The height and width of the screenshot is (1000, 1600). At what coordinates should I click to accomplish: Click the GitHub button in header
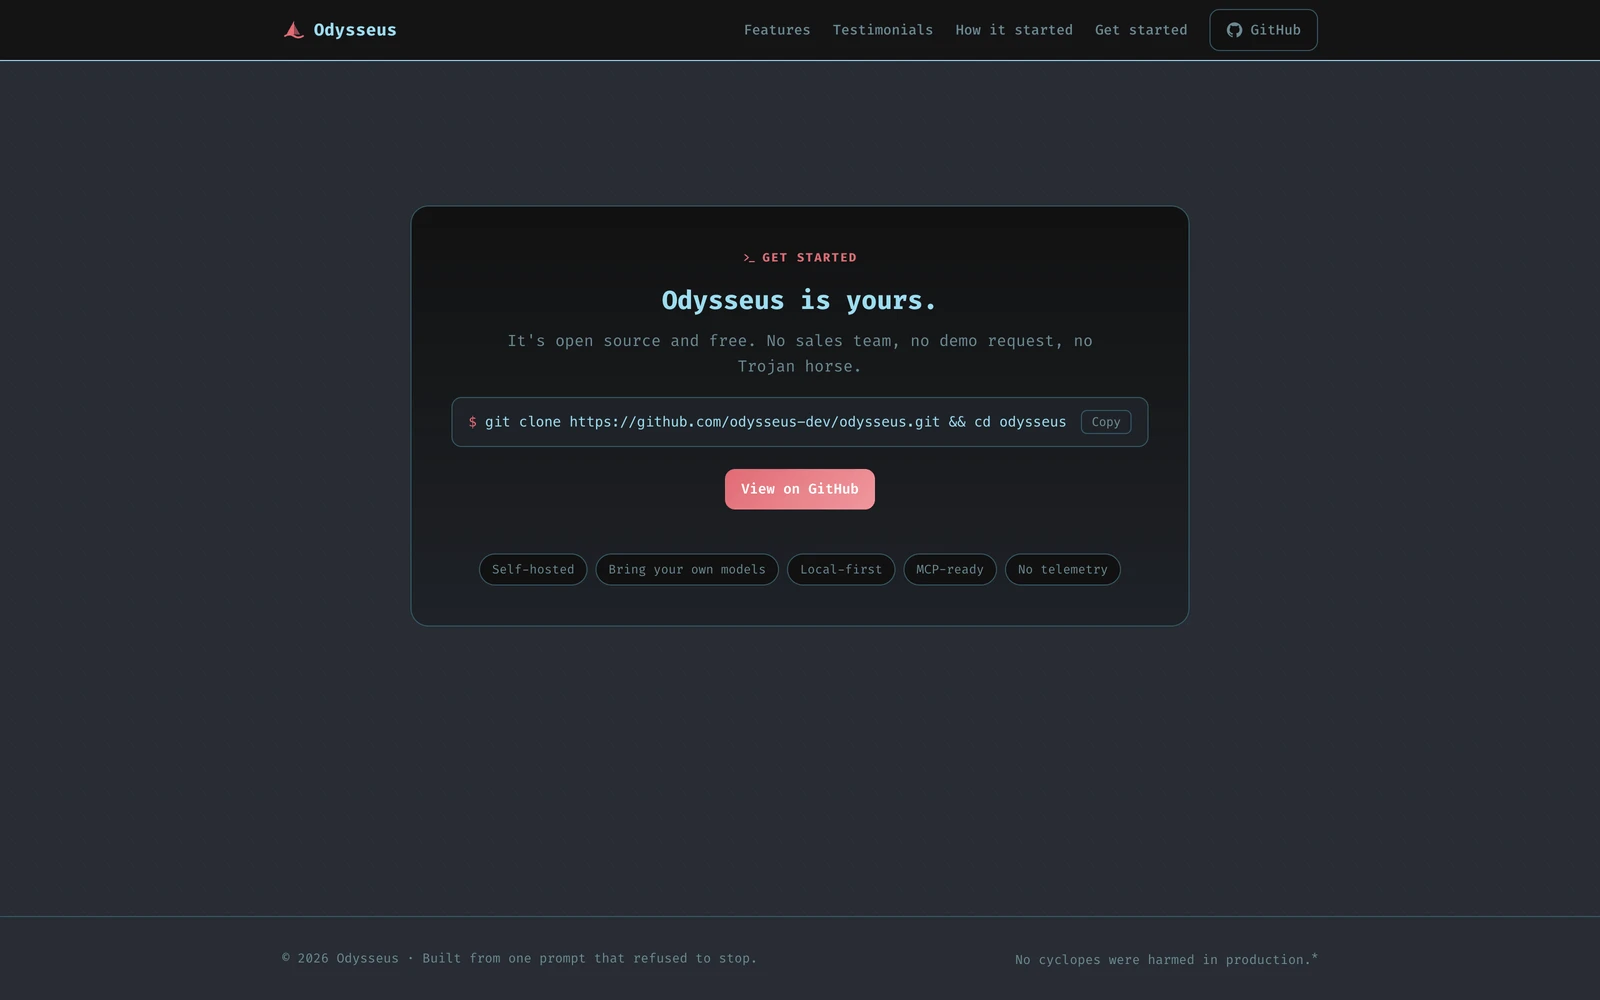[x=1263, y=30]
